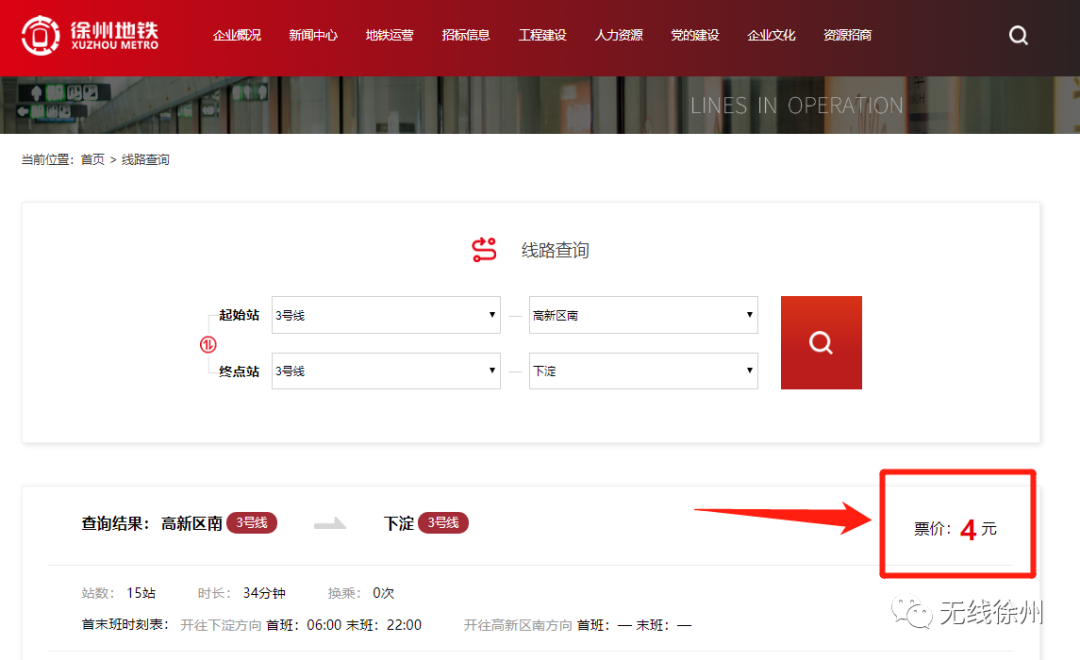Expand the start station line dropdown
This screenshot has height=660, width=1080.
(386, 315)
